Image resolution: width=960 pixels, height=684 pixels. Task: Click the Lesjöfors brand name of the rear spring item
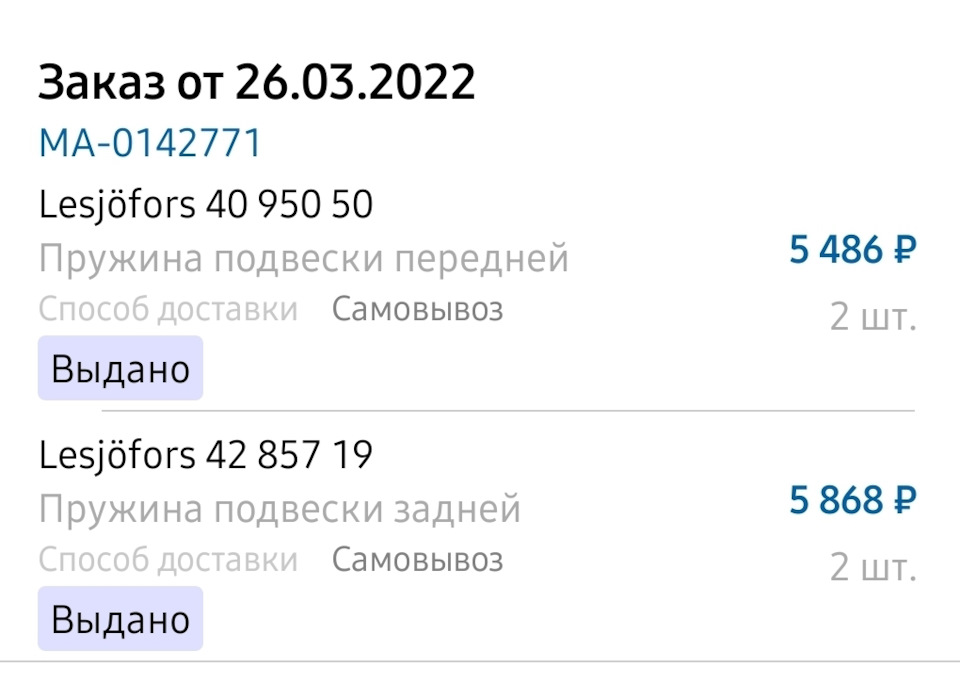(117, 456)
